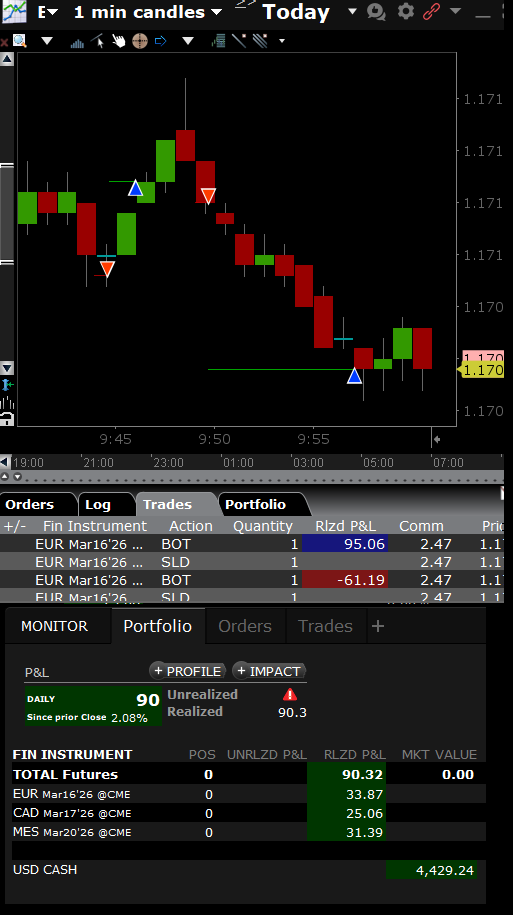The height and width of the screenshot is (915, 513).
Task: Click the chart application icon at top-left
Action: [14, 11]
